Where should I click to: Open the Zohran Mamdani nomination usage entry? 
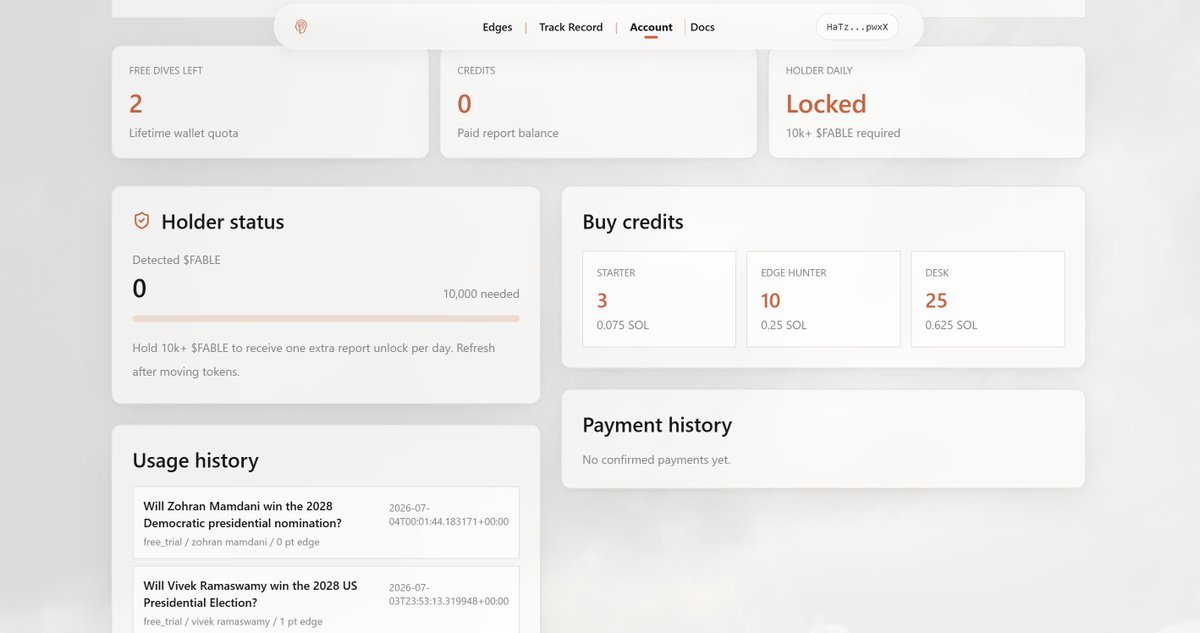[x=326, y=522]
